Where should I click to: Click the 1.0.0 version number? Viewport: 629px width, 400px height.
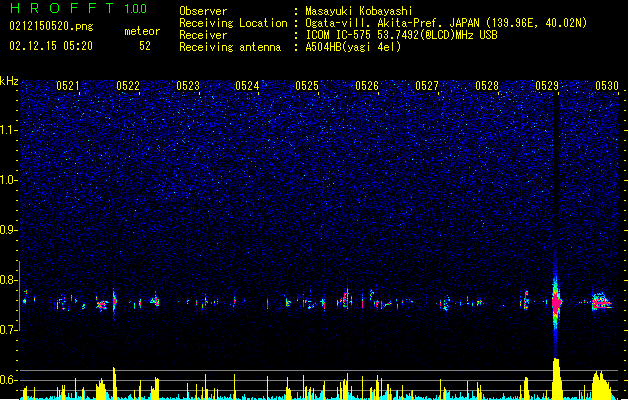coord(135,9)
